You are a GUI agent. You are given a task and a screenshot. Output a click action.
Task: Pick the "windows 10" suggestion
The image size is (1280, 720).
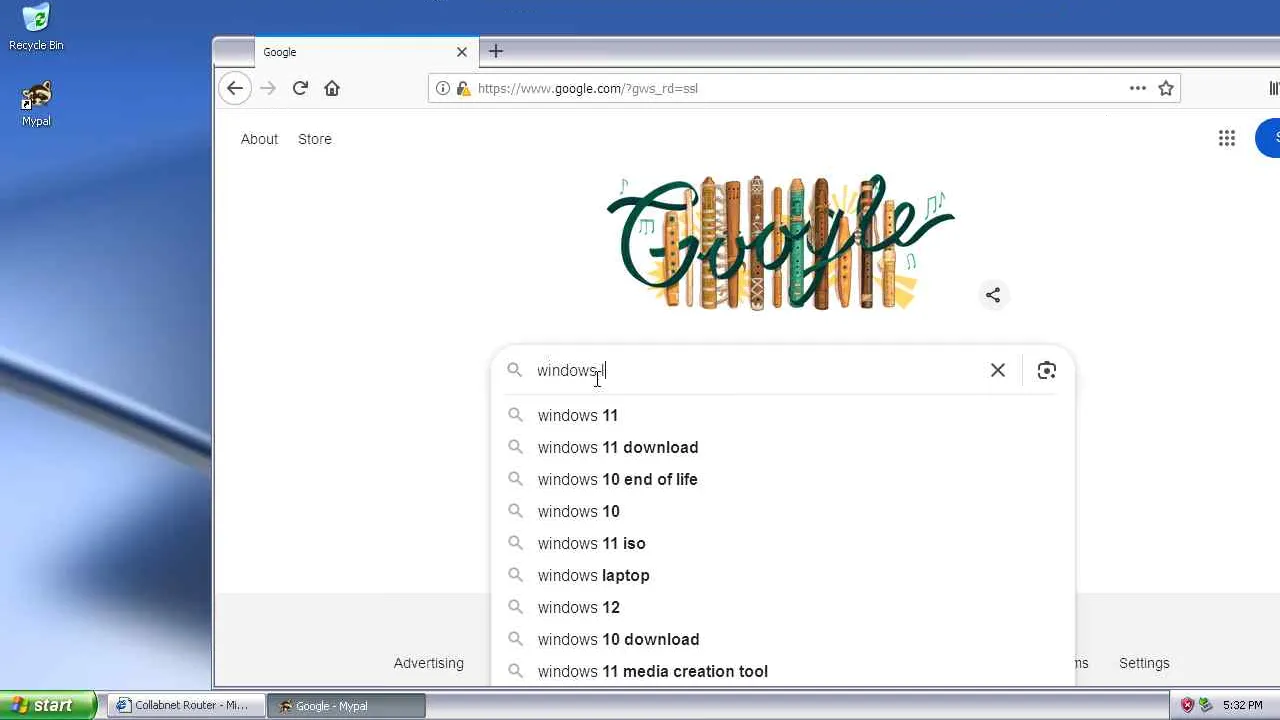coord(783,511)
